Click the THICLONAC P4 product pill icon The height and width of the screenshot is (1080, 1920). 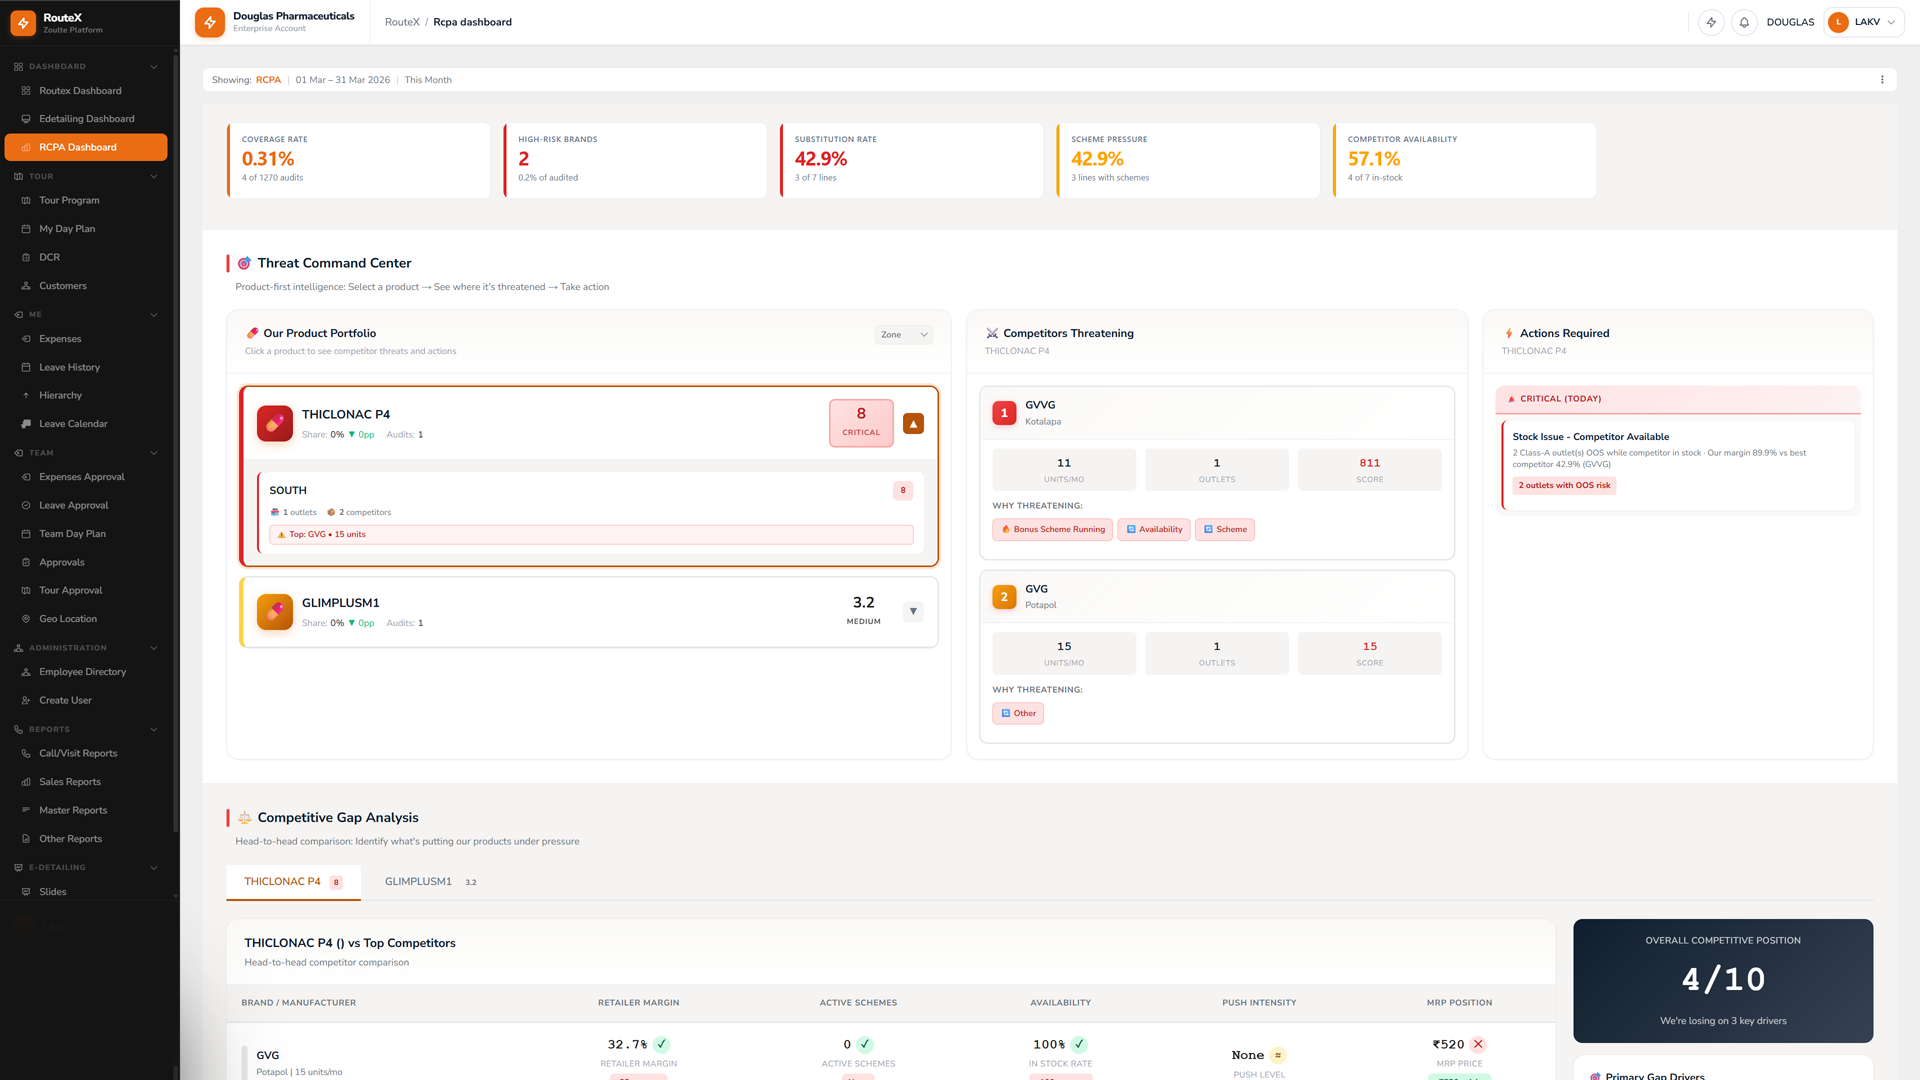click(275, 423)
